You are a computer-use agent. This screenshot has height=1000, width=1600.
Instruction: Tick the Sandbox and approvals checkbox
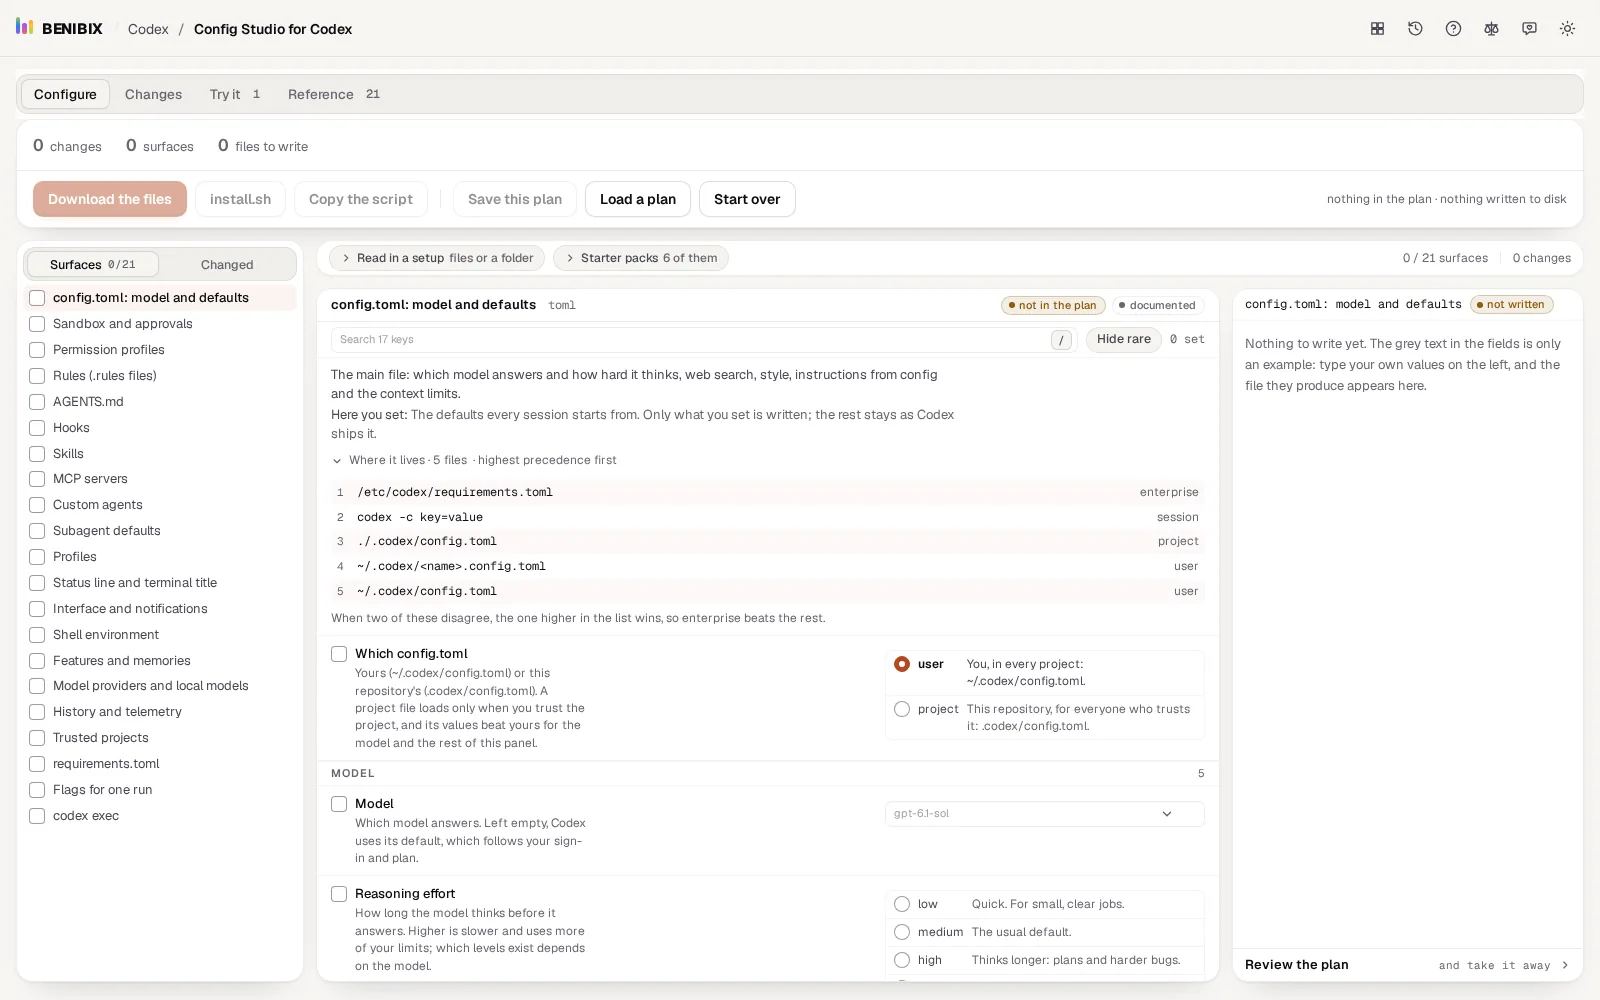(37, 324)
